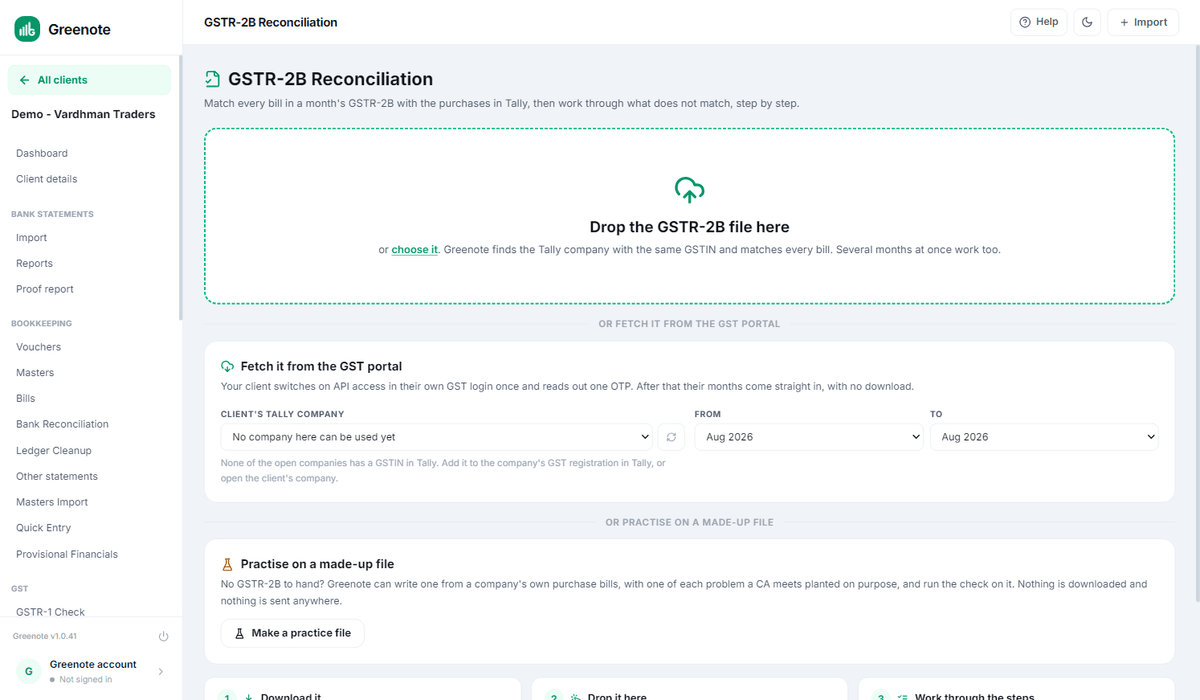
Task: Click 'Greenote v1.0.41' version text
Action: [x=44, y=637]
